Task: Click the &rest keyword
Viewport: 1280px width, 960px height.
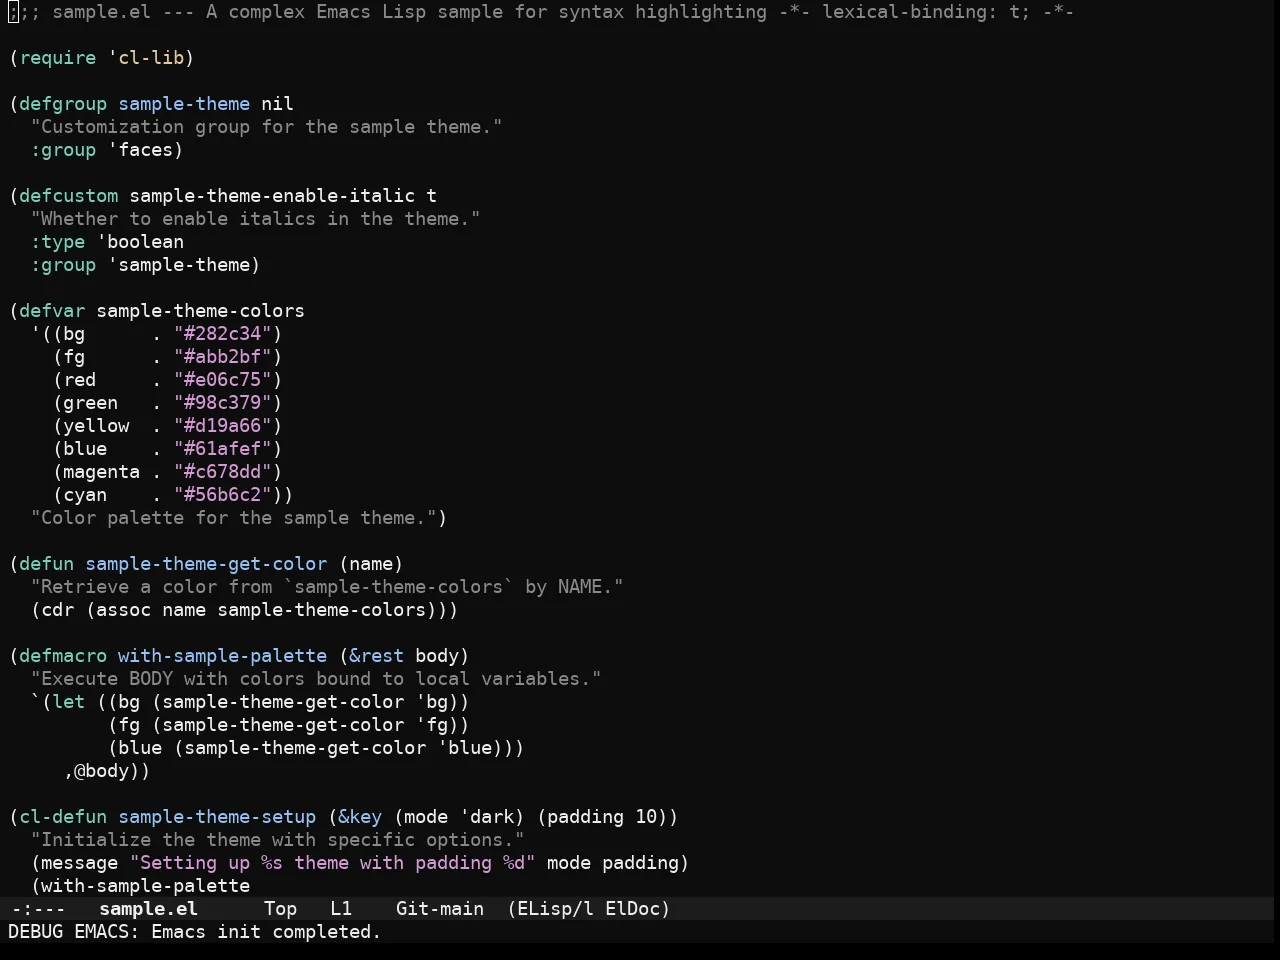Action: pyautogui.click(x=377, y=656)
